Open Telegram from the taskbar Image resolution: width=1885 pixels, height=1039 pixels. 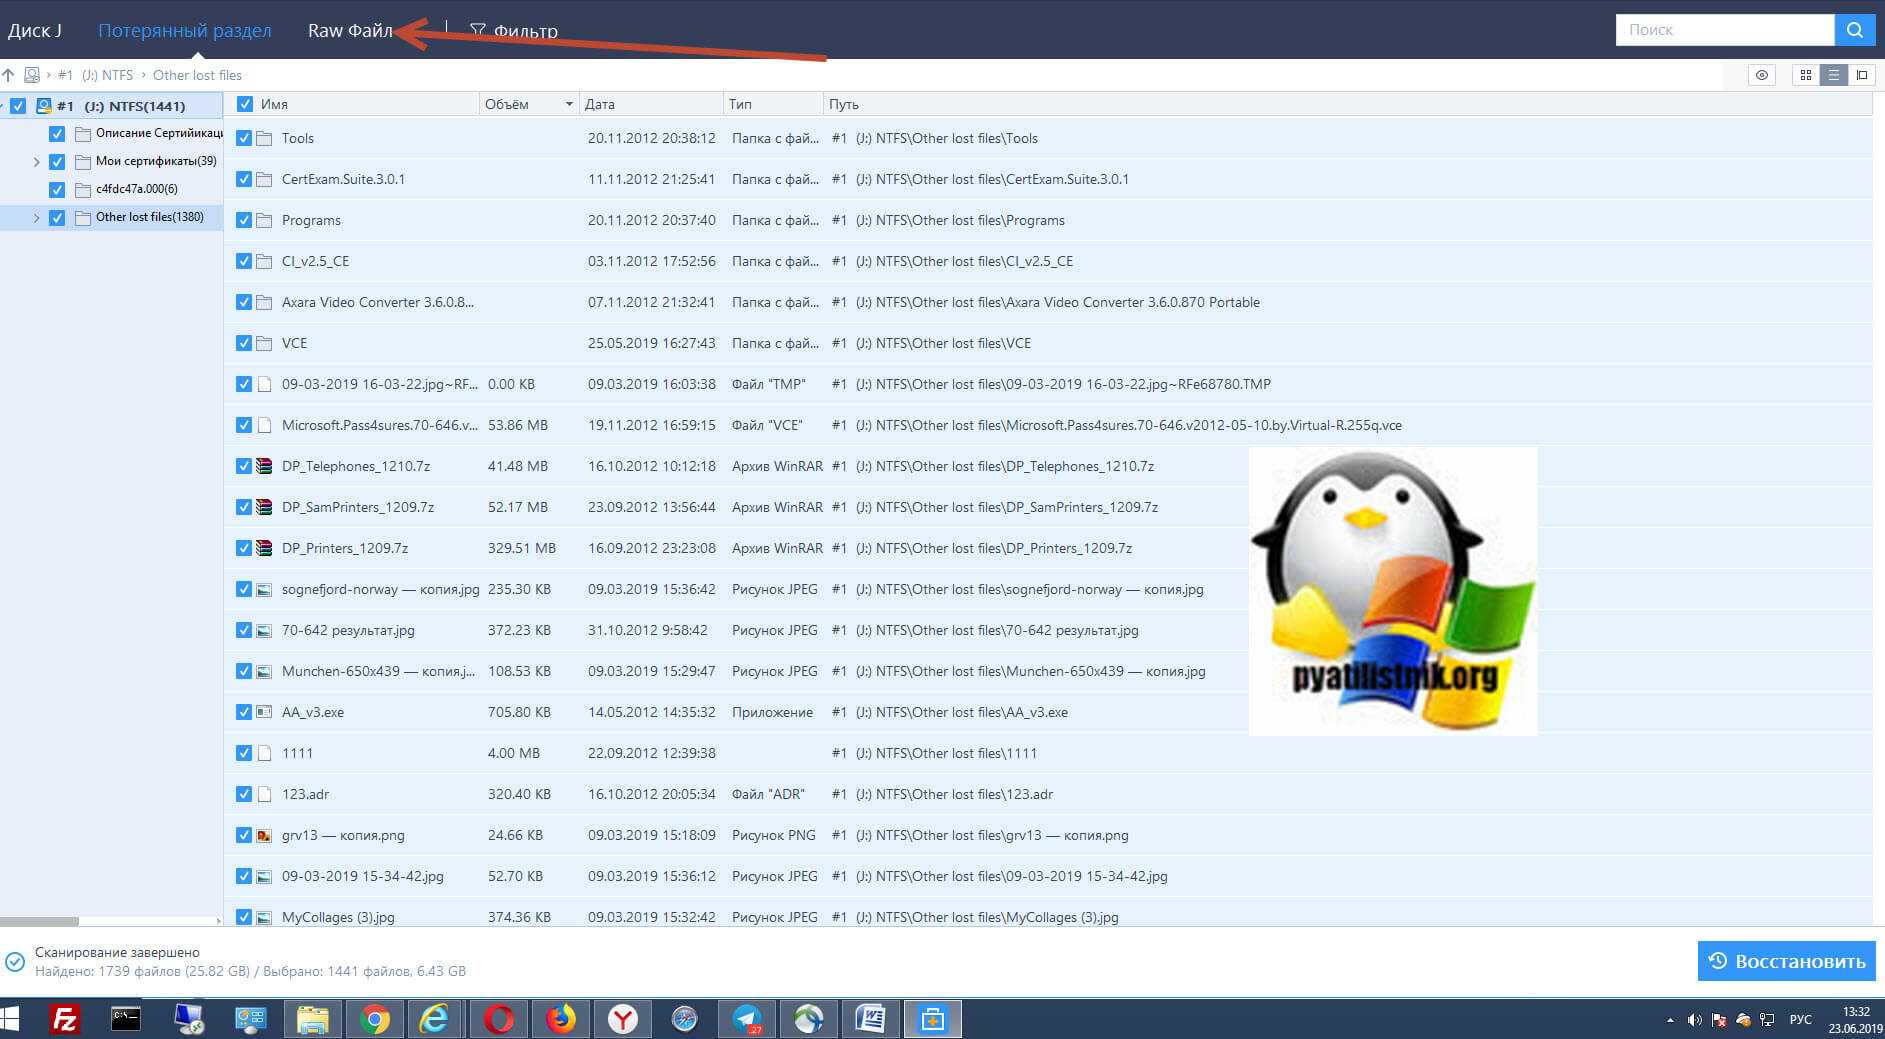(746, 1019)
